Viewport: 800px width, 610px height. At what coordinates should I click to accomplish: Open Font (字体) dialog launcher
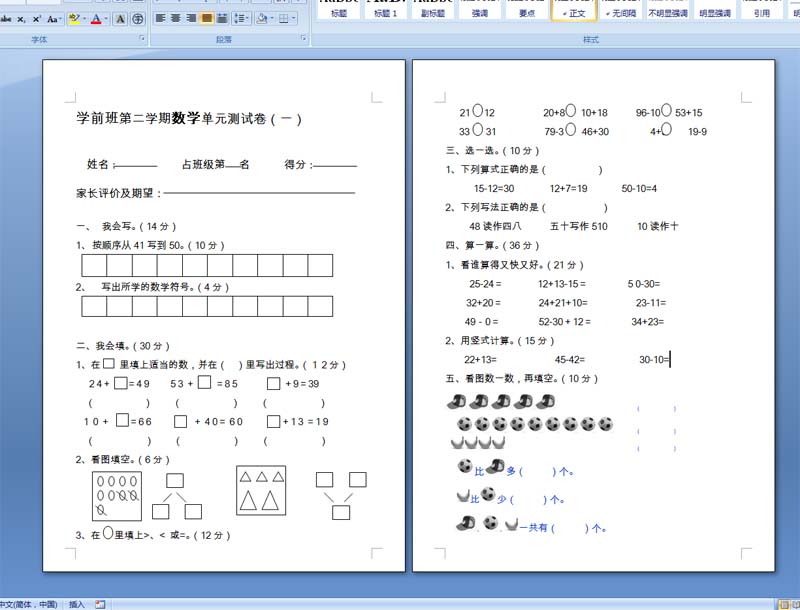tap(142, 38)
